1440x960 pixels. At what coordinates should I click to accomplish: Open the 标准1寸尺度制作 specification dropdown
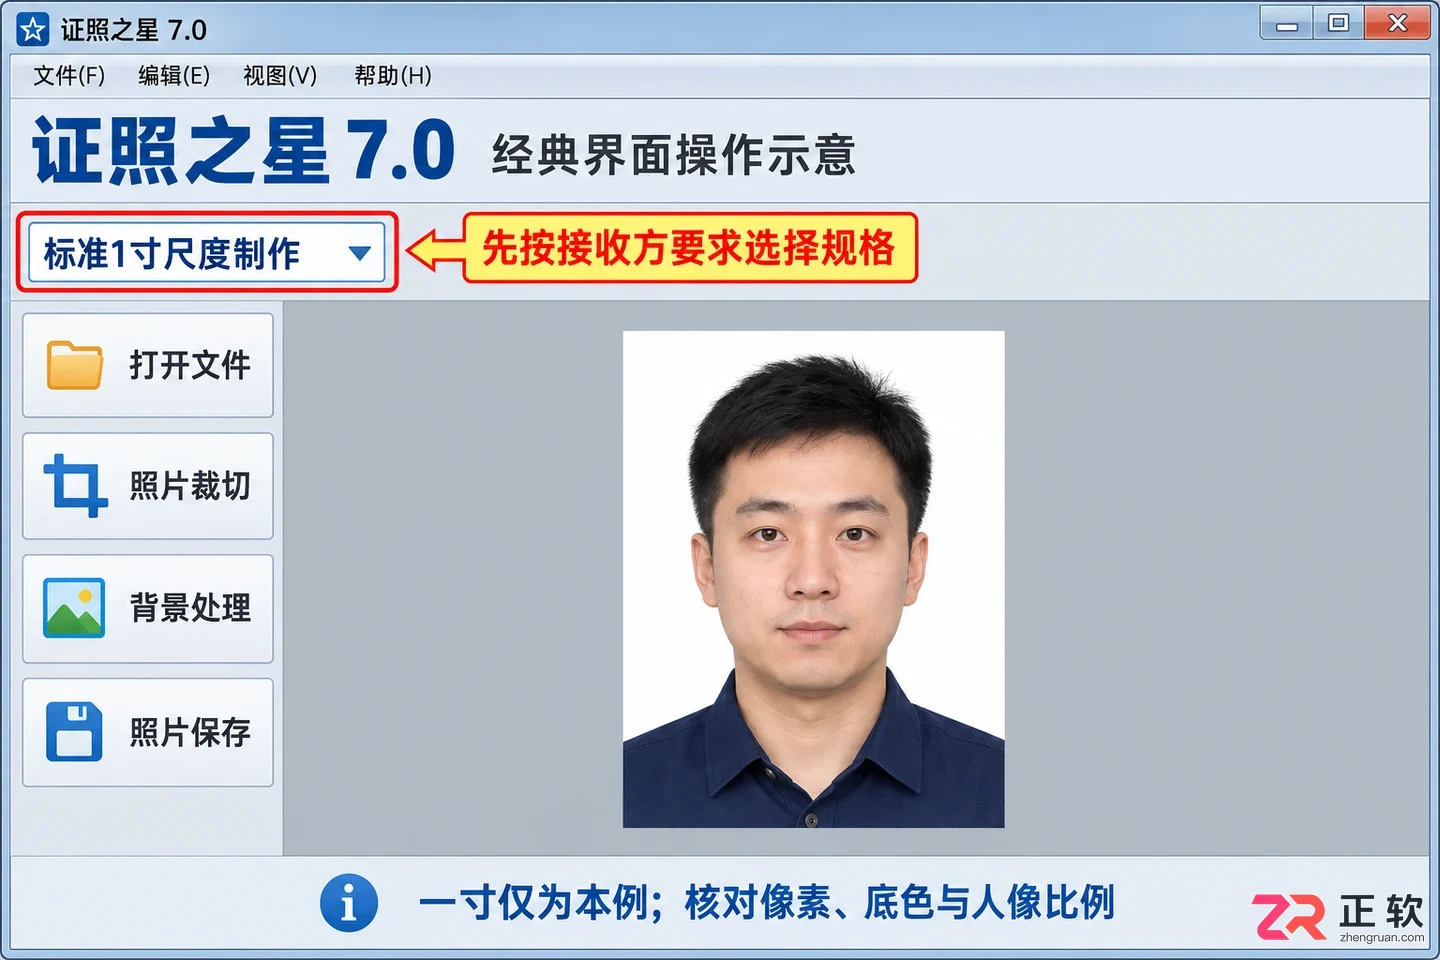[x=207, y=253]
